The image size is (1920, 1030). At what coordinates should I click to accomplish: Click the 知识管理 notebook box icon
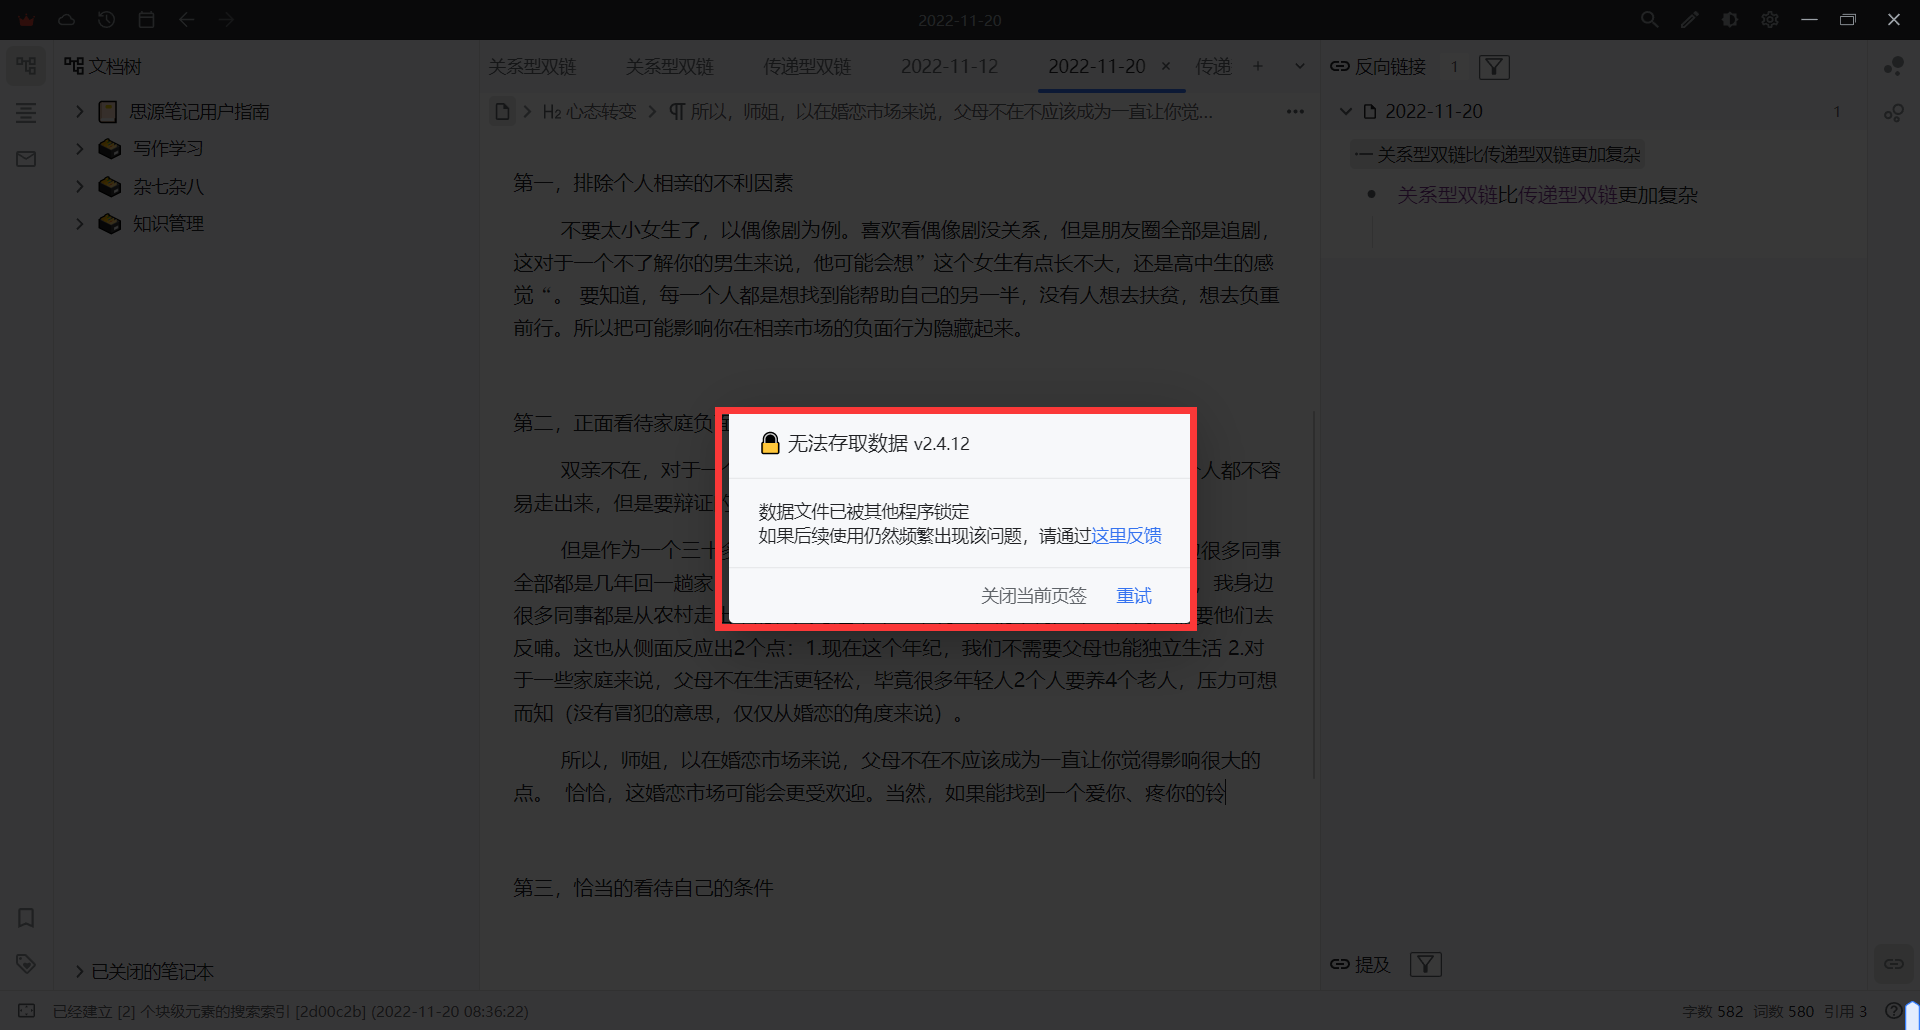(109, 223)
